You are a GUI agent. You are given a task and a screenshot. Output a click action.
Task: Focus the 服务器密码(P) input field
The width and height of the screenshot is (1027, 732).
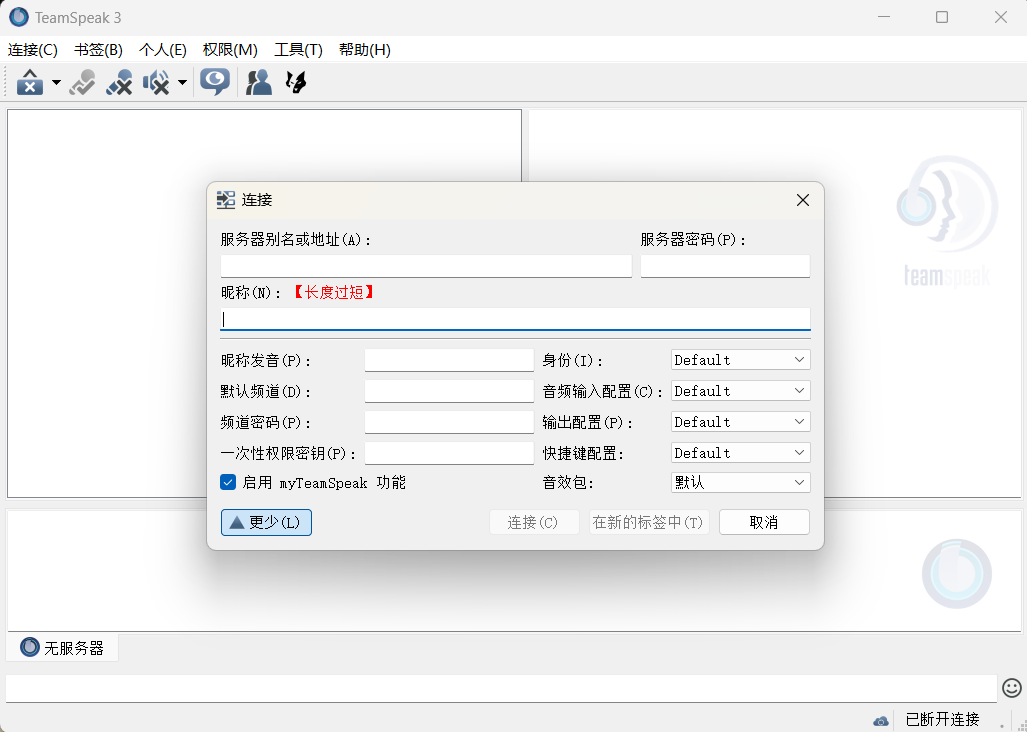pos(725,266)
